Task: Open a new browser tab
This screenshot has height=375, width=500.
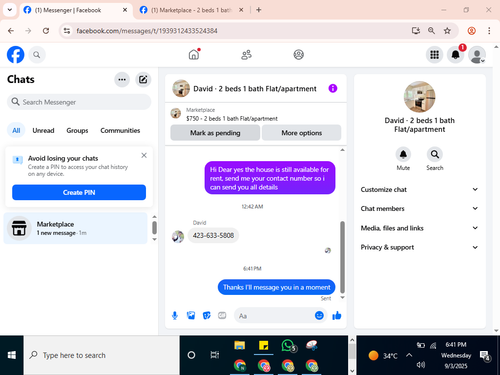Action: pyautogui.click(x=259, y=10)
